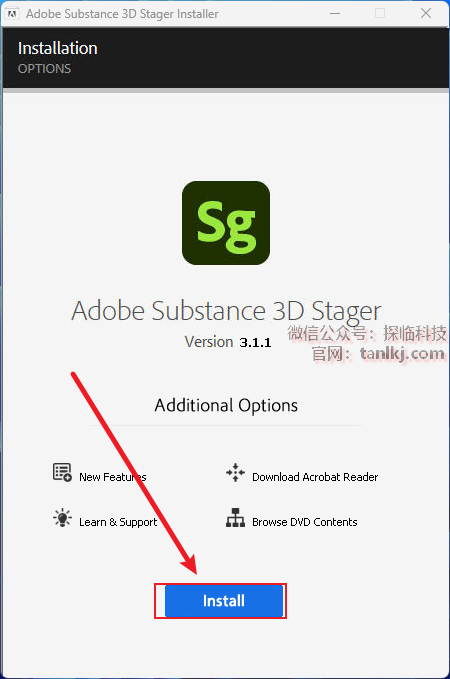Select the Learn & Support lightbulb icon

point(62,517)
